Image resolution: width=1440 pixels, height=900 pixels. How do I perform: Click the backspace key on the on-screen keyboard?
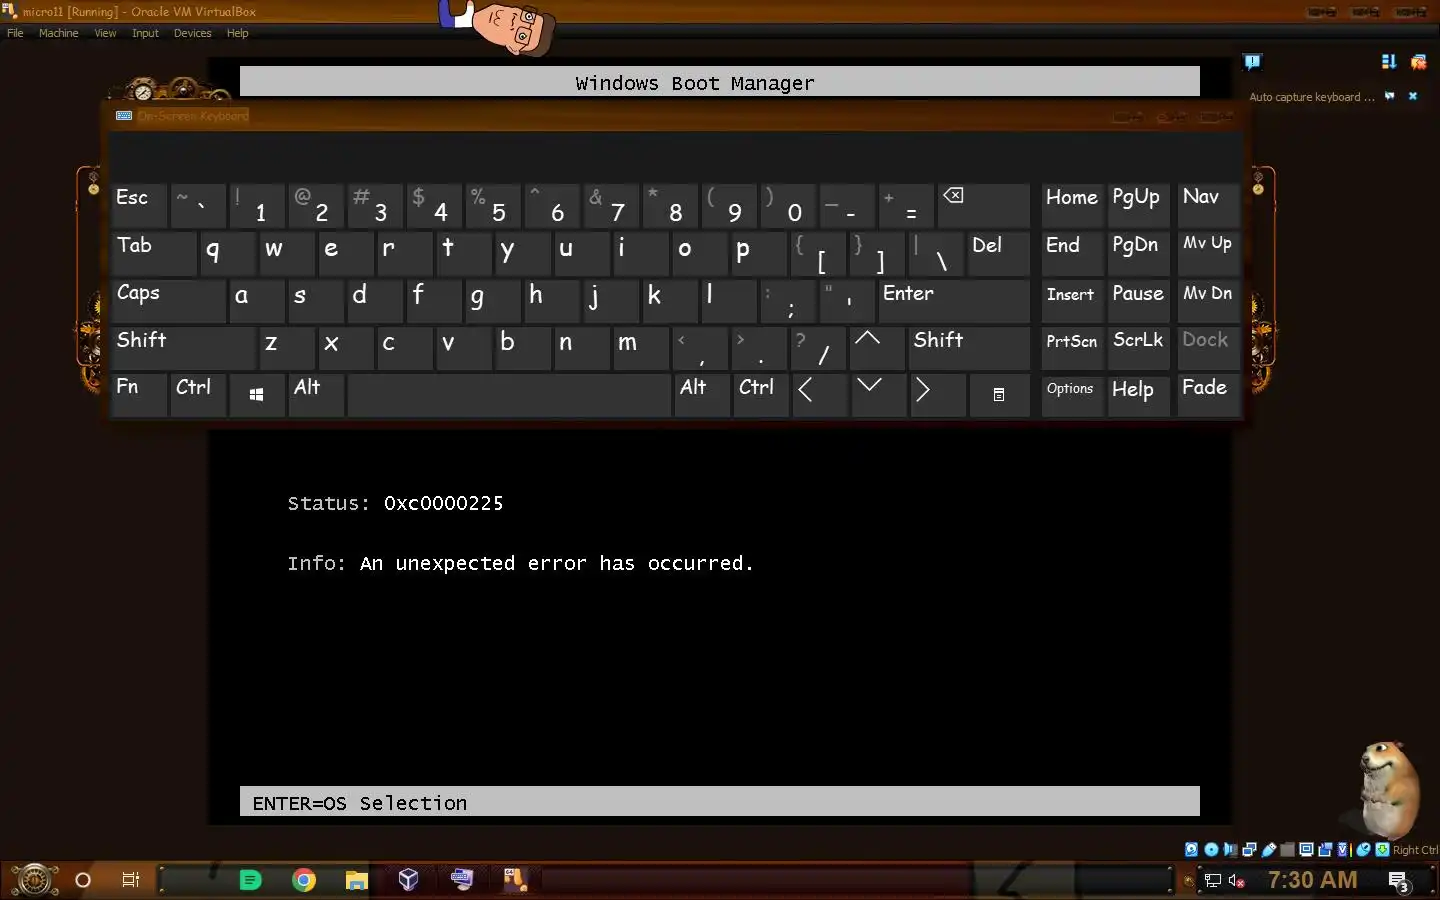[983, 205]
